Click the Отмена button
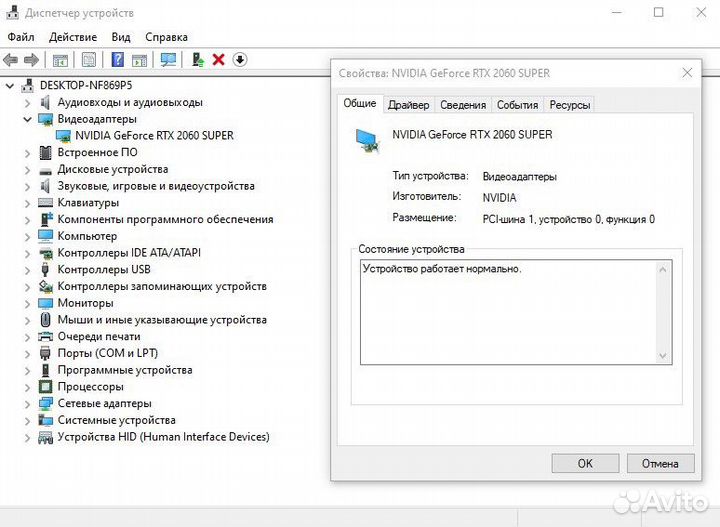Screen dimensions: 720x527 660,464
